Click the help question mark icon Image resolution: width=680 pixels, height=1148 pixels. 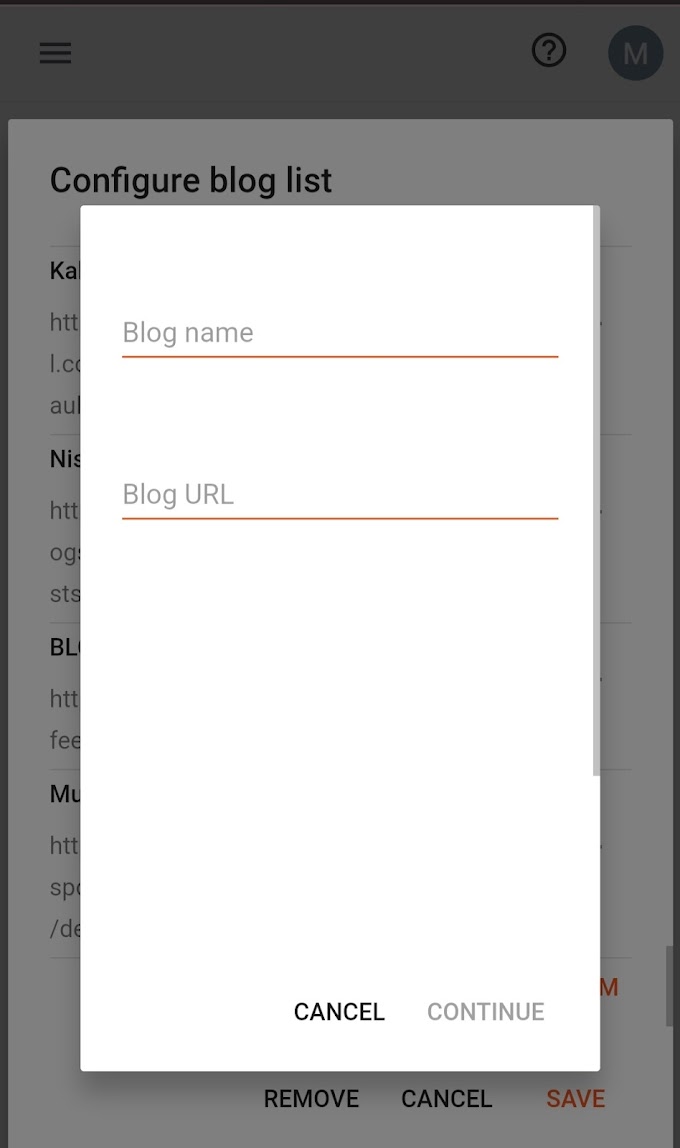[548, 50]
